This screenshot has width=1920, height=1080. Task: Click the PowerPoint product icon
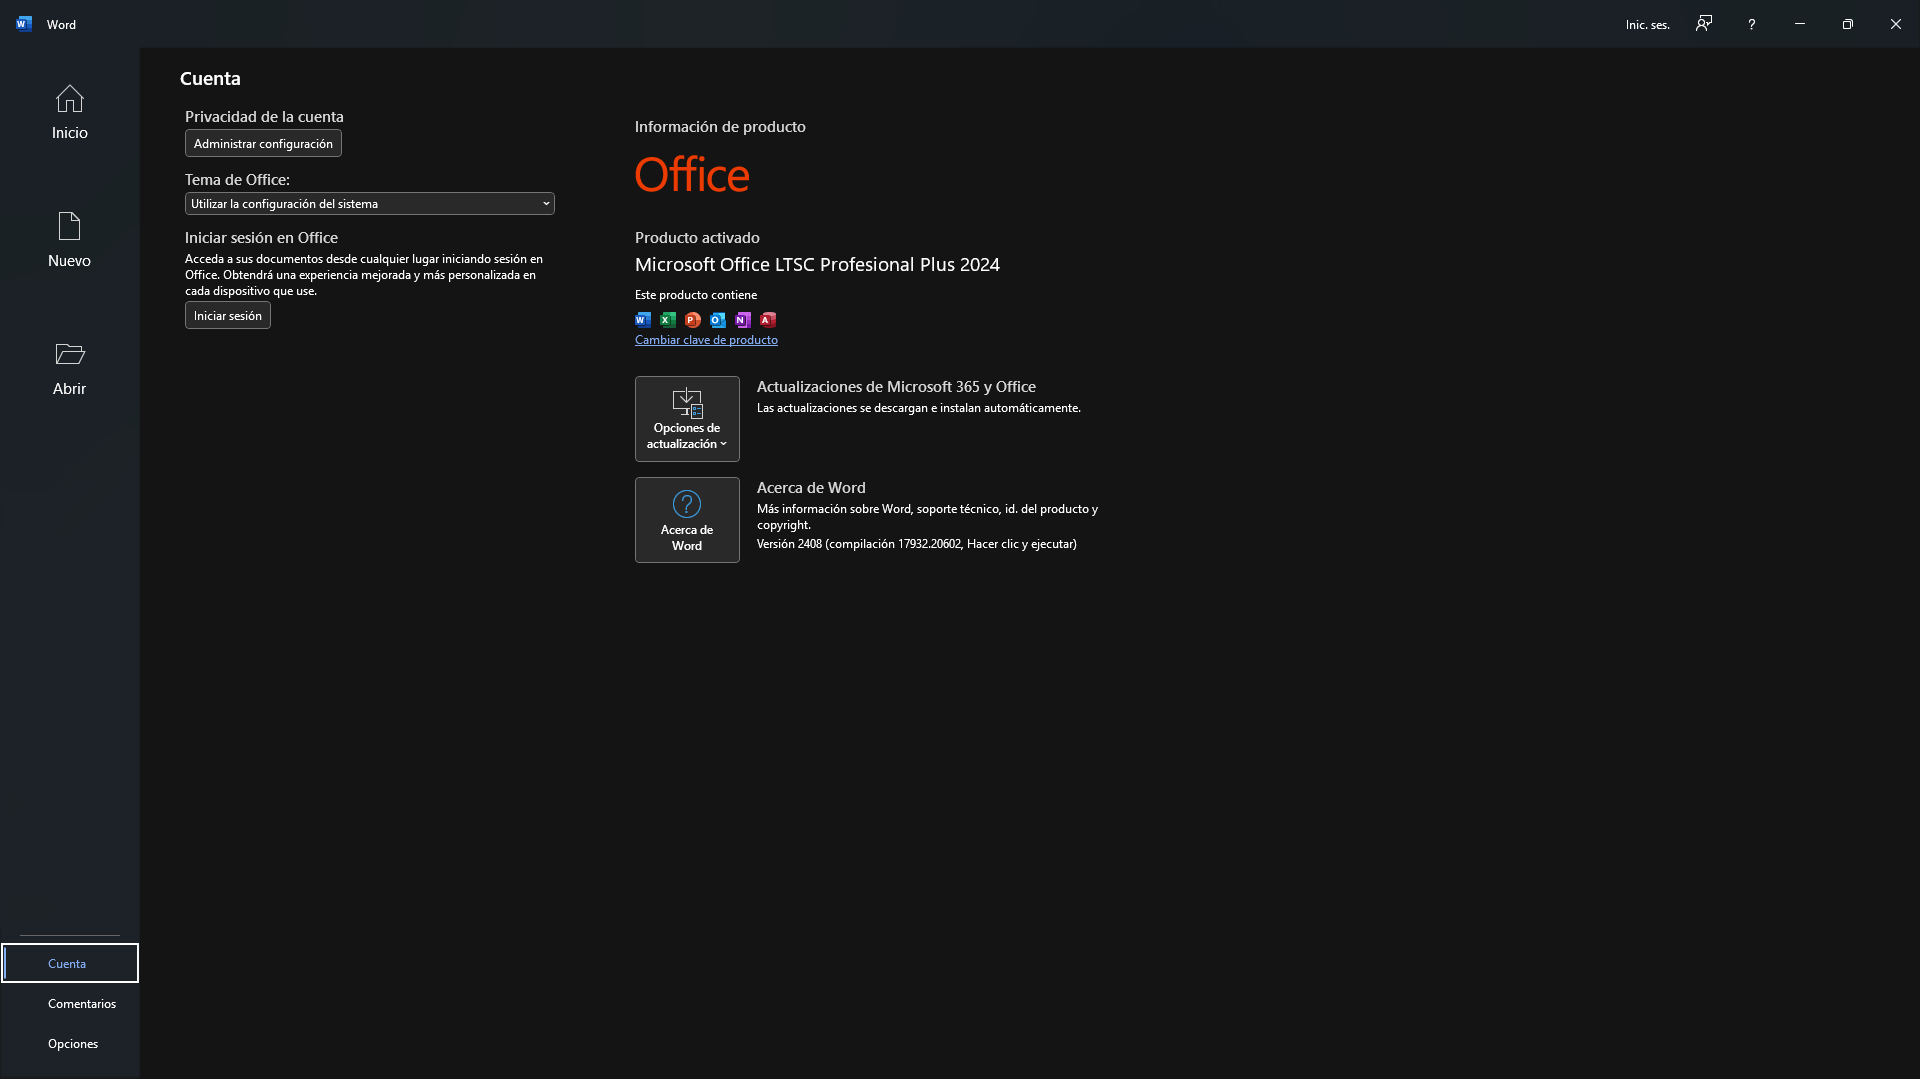click(692, 319)
